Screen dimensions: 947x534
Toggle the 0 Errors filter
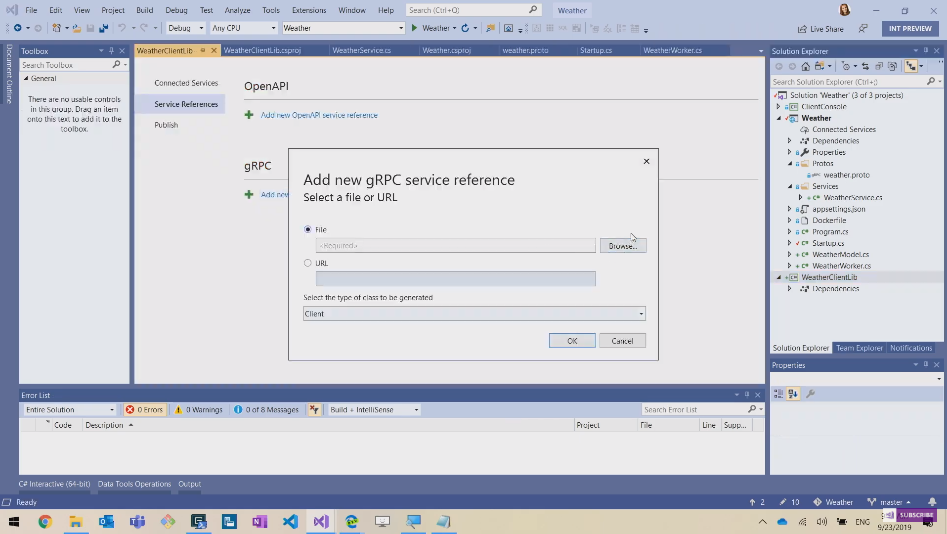144,410
